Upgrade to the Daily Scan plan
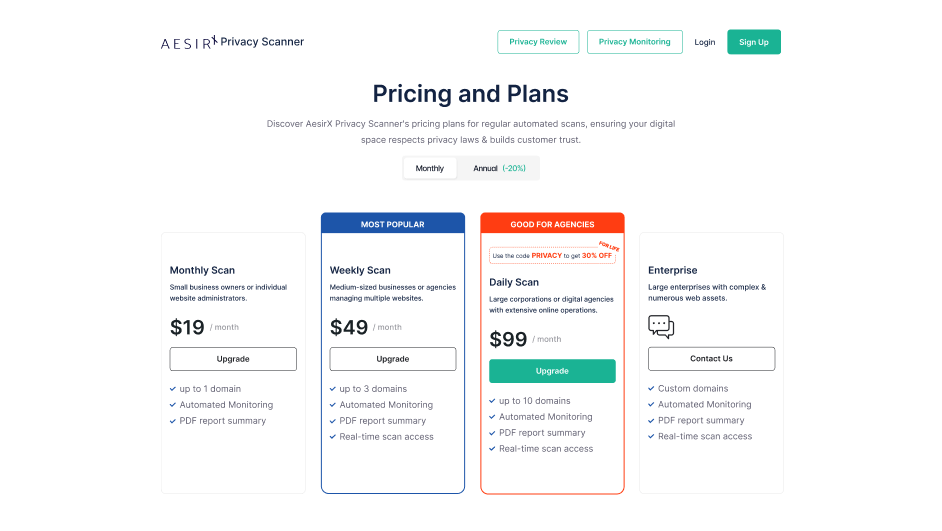This screenshot has height=531, width=942. point(552,371)
